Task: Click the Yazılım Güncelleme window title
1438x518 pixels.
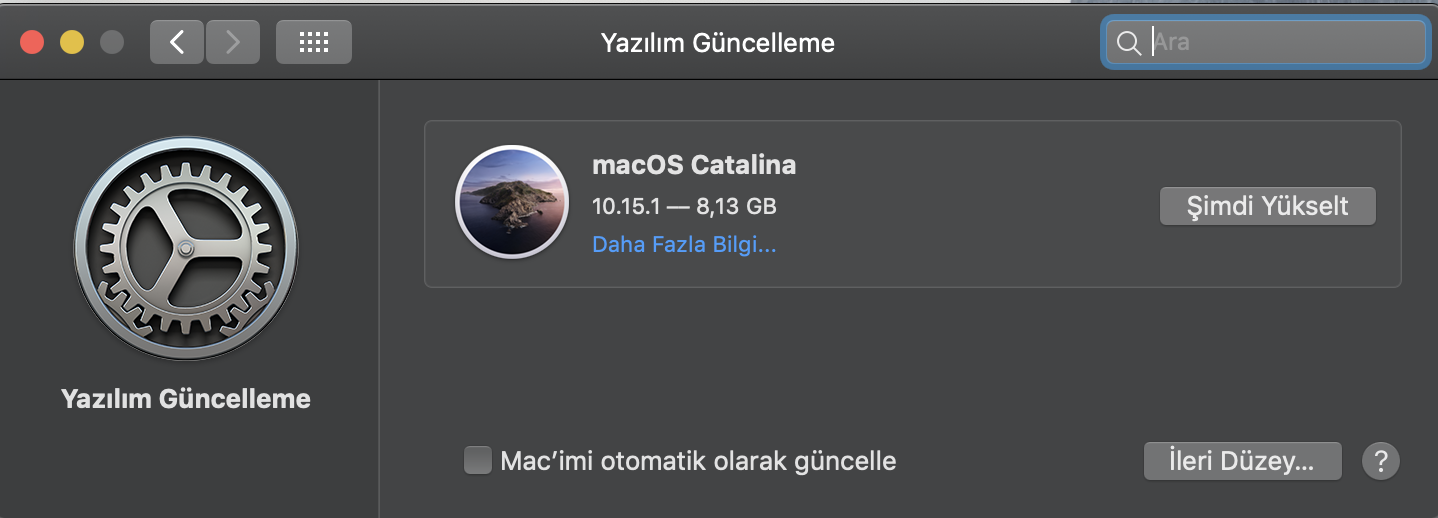Action: coord(718,43)
